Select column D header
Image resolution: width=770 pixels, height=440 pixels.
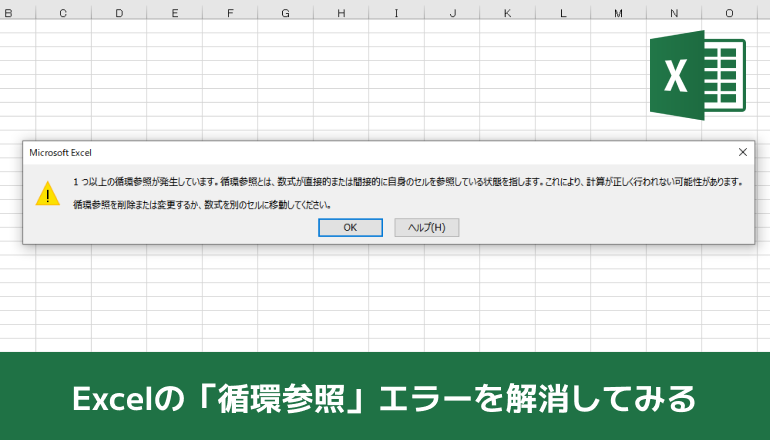click(x=119, y=13)
